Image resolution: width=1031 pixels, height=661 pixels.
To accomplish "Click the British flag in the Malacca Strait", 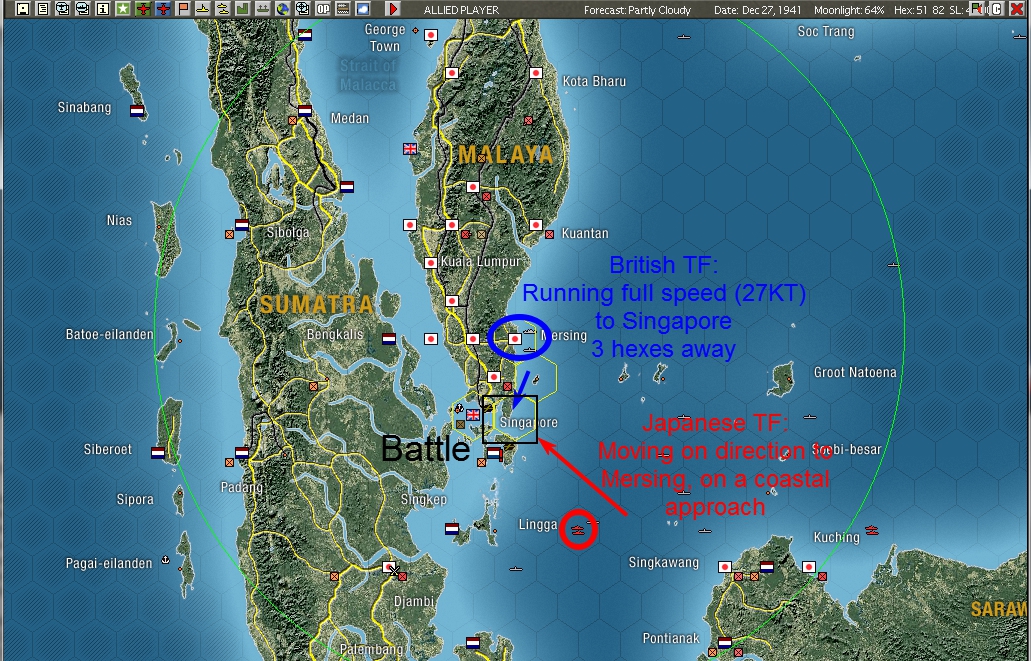I will (410, 149).
